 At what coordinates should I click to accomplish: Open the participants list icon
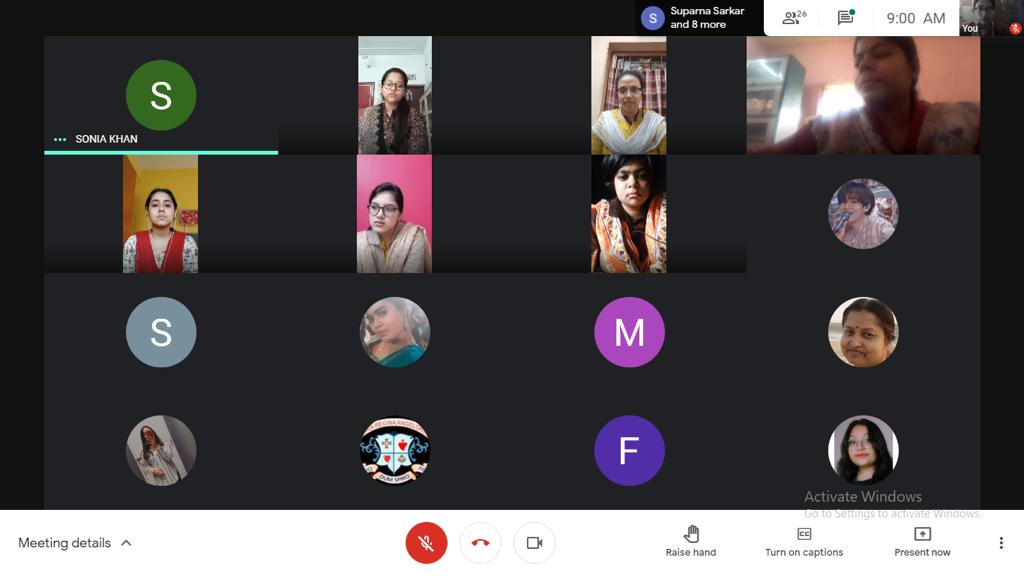[794, 18]
